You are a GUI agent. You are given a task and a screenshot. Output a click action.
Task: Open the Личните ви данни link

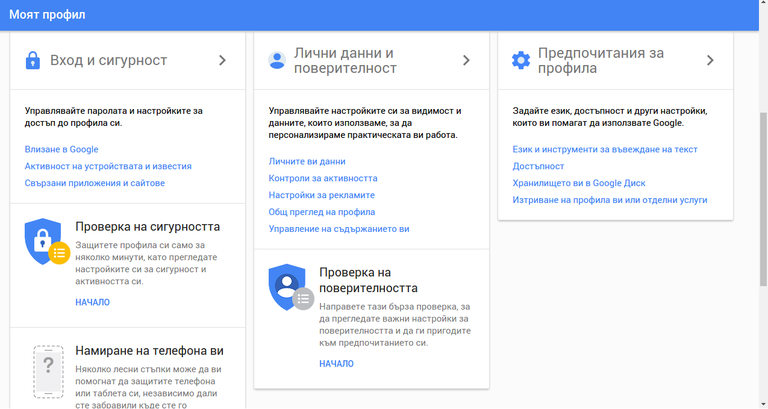coord(307,161)
